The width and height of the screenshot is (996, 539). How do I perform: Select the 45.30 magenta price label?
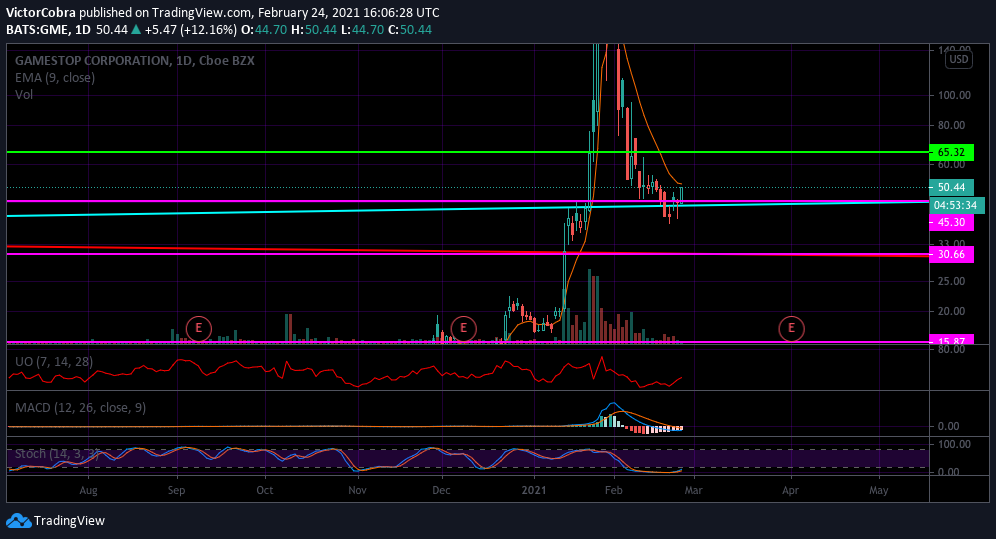point(951,222)
